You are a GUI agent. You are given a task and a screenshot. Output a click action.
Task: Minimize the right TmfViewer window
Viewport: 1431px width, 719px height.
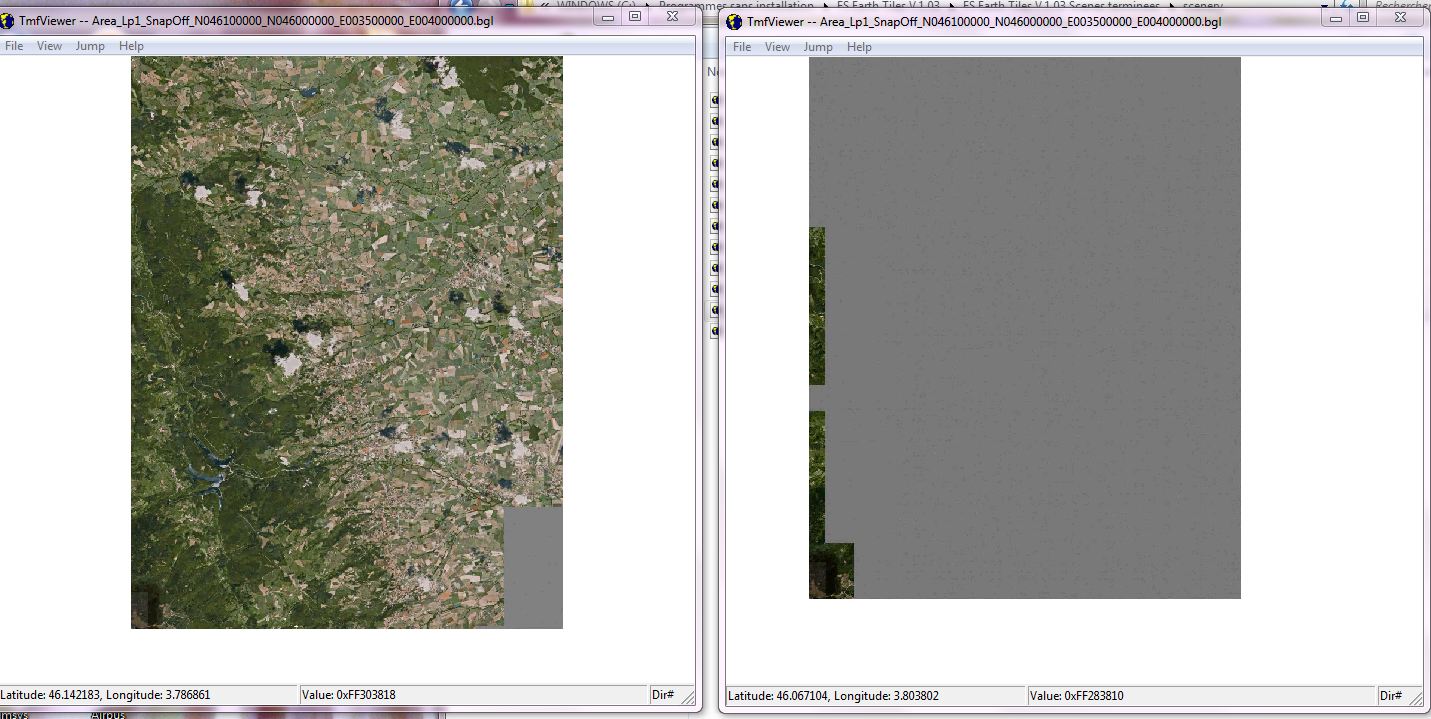tap(1335, 18)
